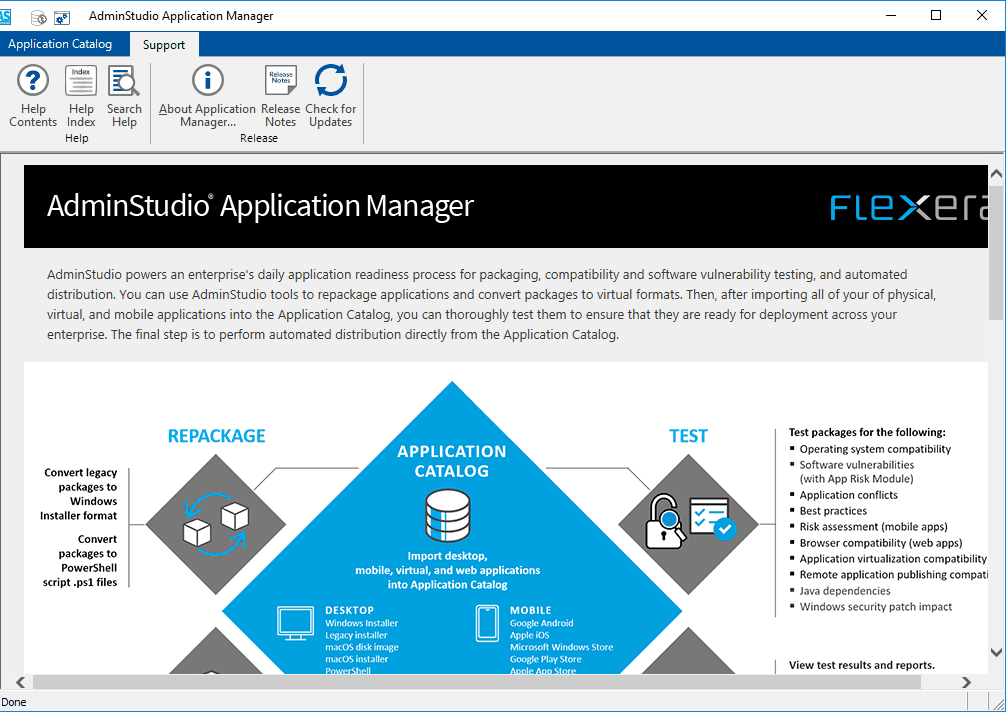Click 'Google Play Store' under Mobile
Image resolution: width=1006 pixels, height=712 pixels.
tap(545, 659)
